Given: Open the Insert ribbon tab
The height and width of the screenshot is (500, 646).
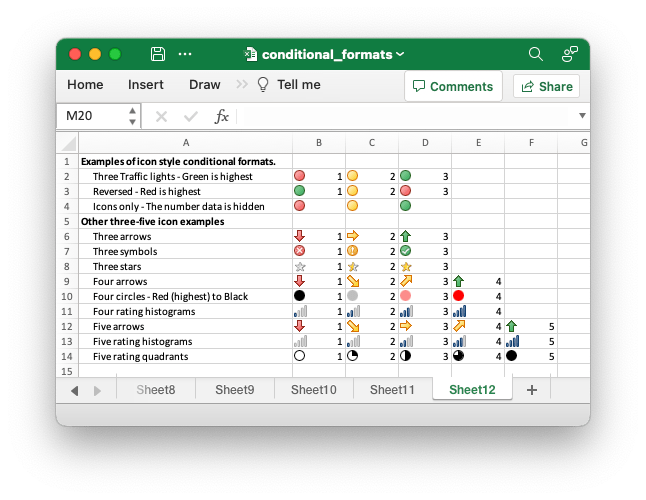Looking at the screenshot, I should pos(145,84).
